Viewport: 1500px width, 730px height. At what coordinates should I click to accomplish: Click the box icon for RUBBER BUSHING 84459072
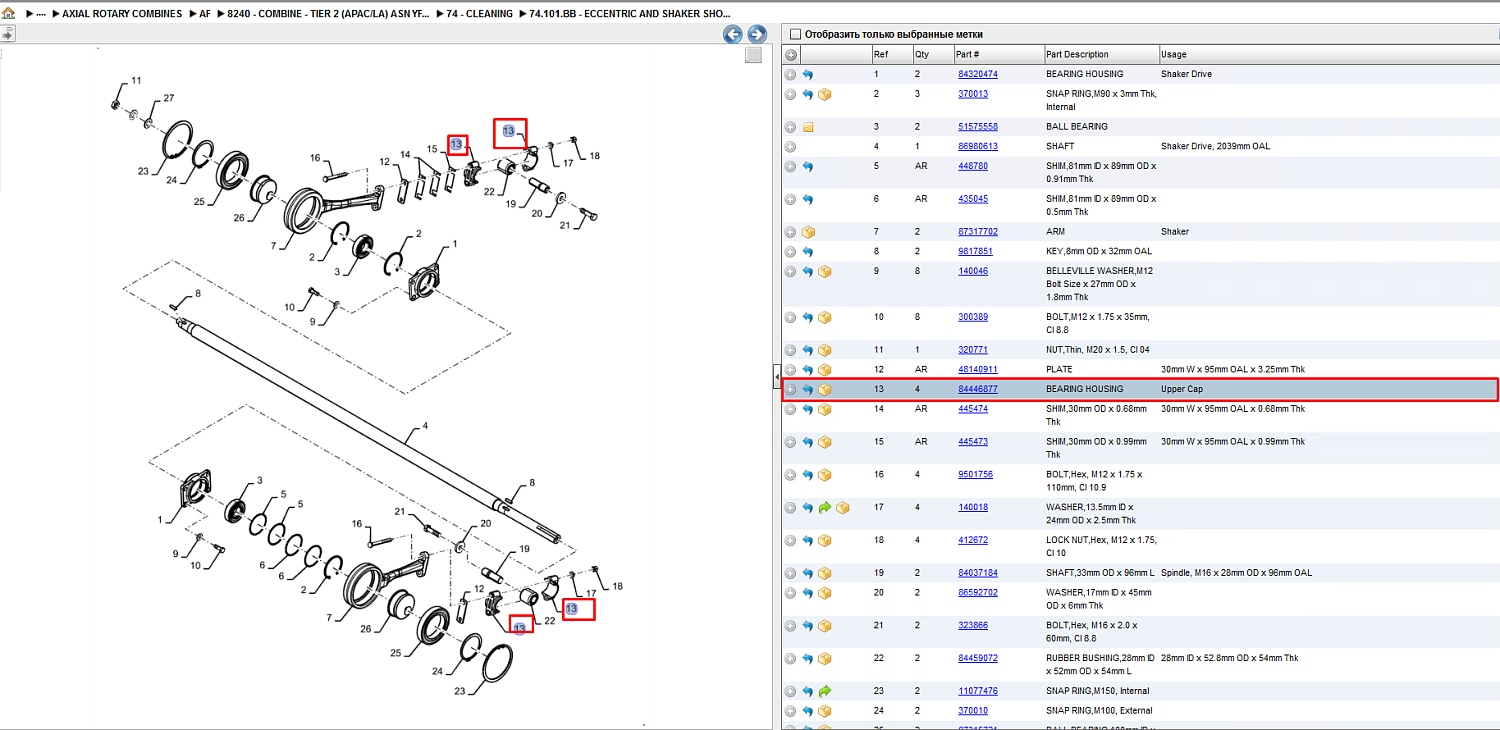(x=825, y=659)
